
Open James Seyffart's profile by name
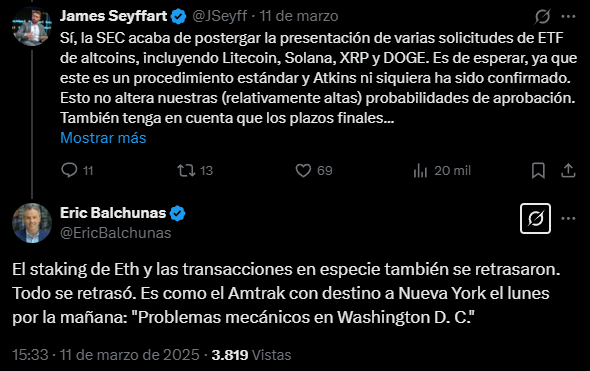point(113,16)
